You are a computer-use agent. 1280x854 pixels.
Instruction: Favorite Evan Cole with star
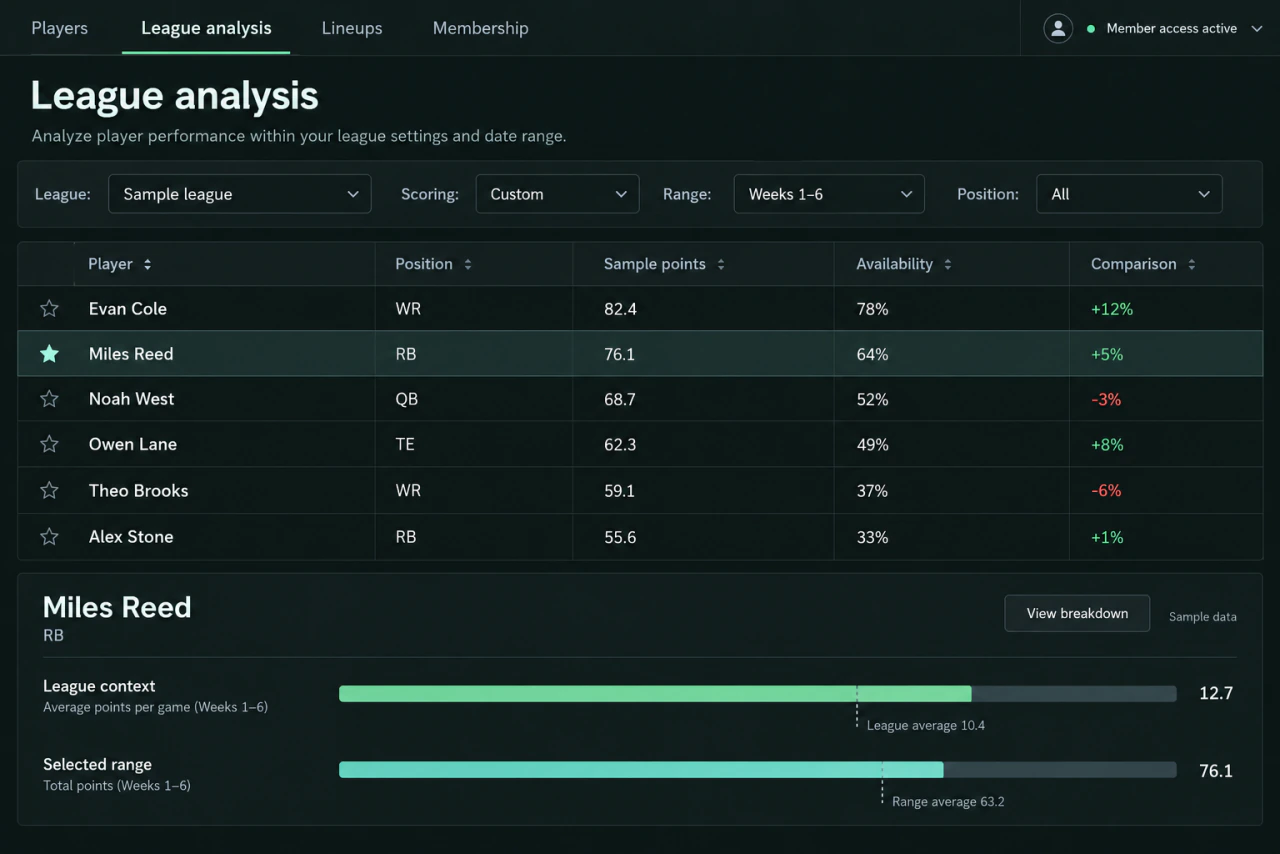(49, 309)
